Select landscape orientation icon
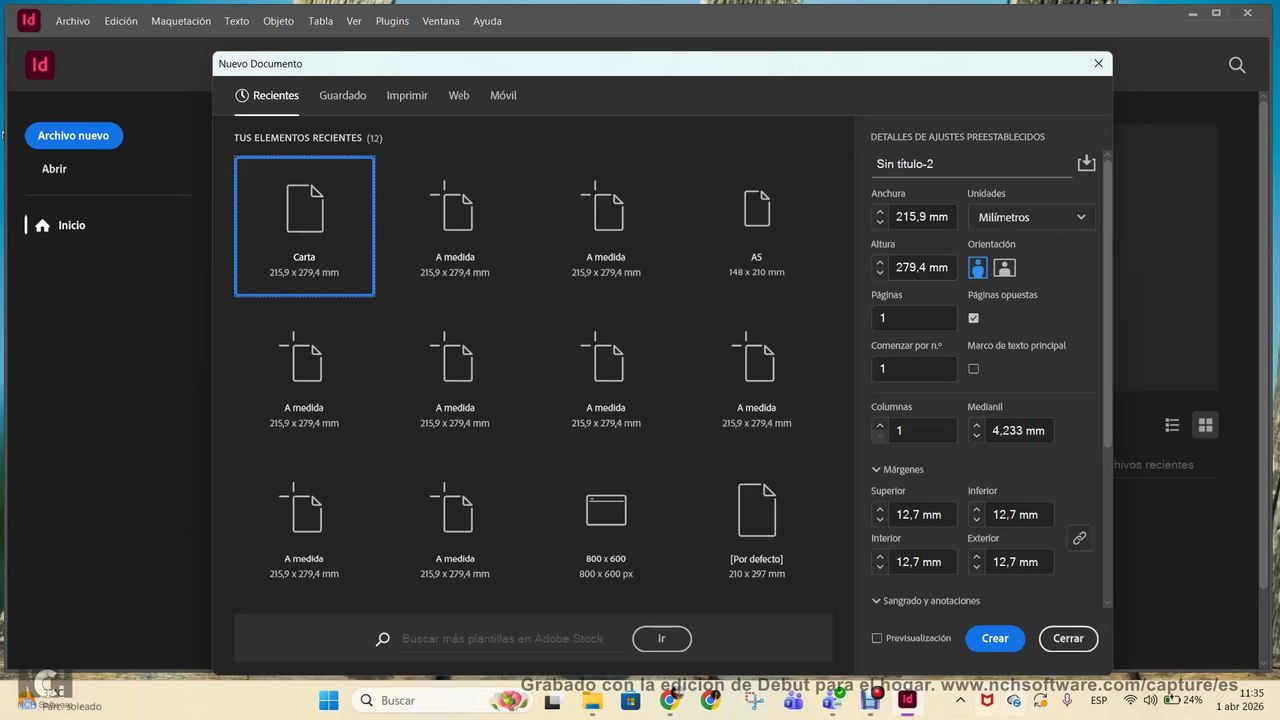Viewport: 1280px width, 720px height. click(1004, 267)
